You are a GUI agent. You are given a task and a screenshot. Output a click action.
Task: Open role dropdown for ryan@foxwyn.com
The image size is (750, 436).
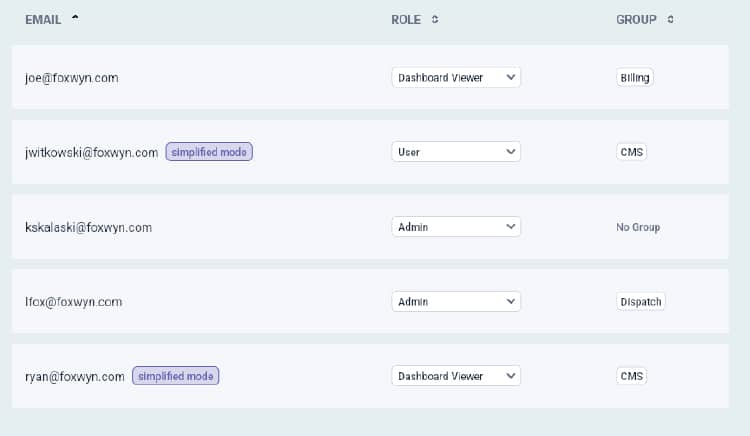(456, 376)
